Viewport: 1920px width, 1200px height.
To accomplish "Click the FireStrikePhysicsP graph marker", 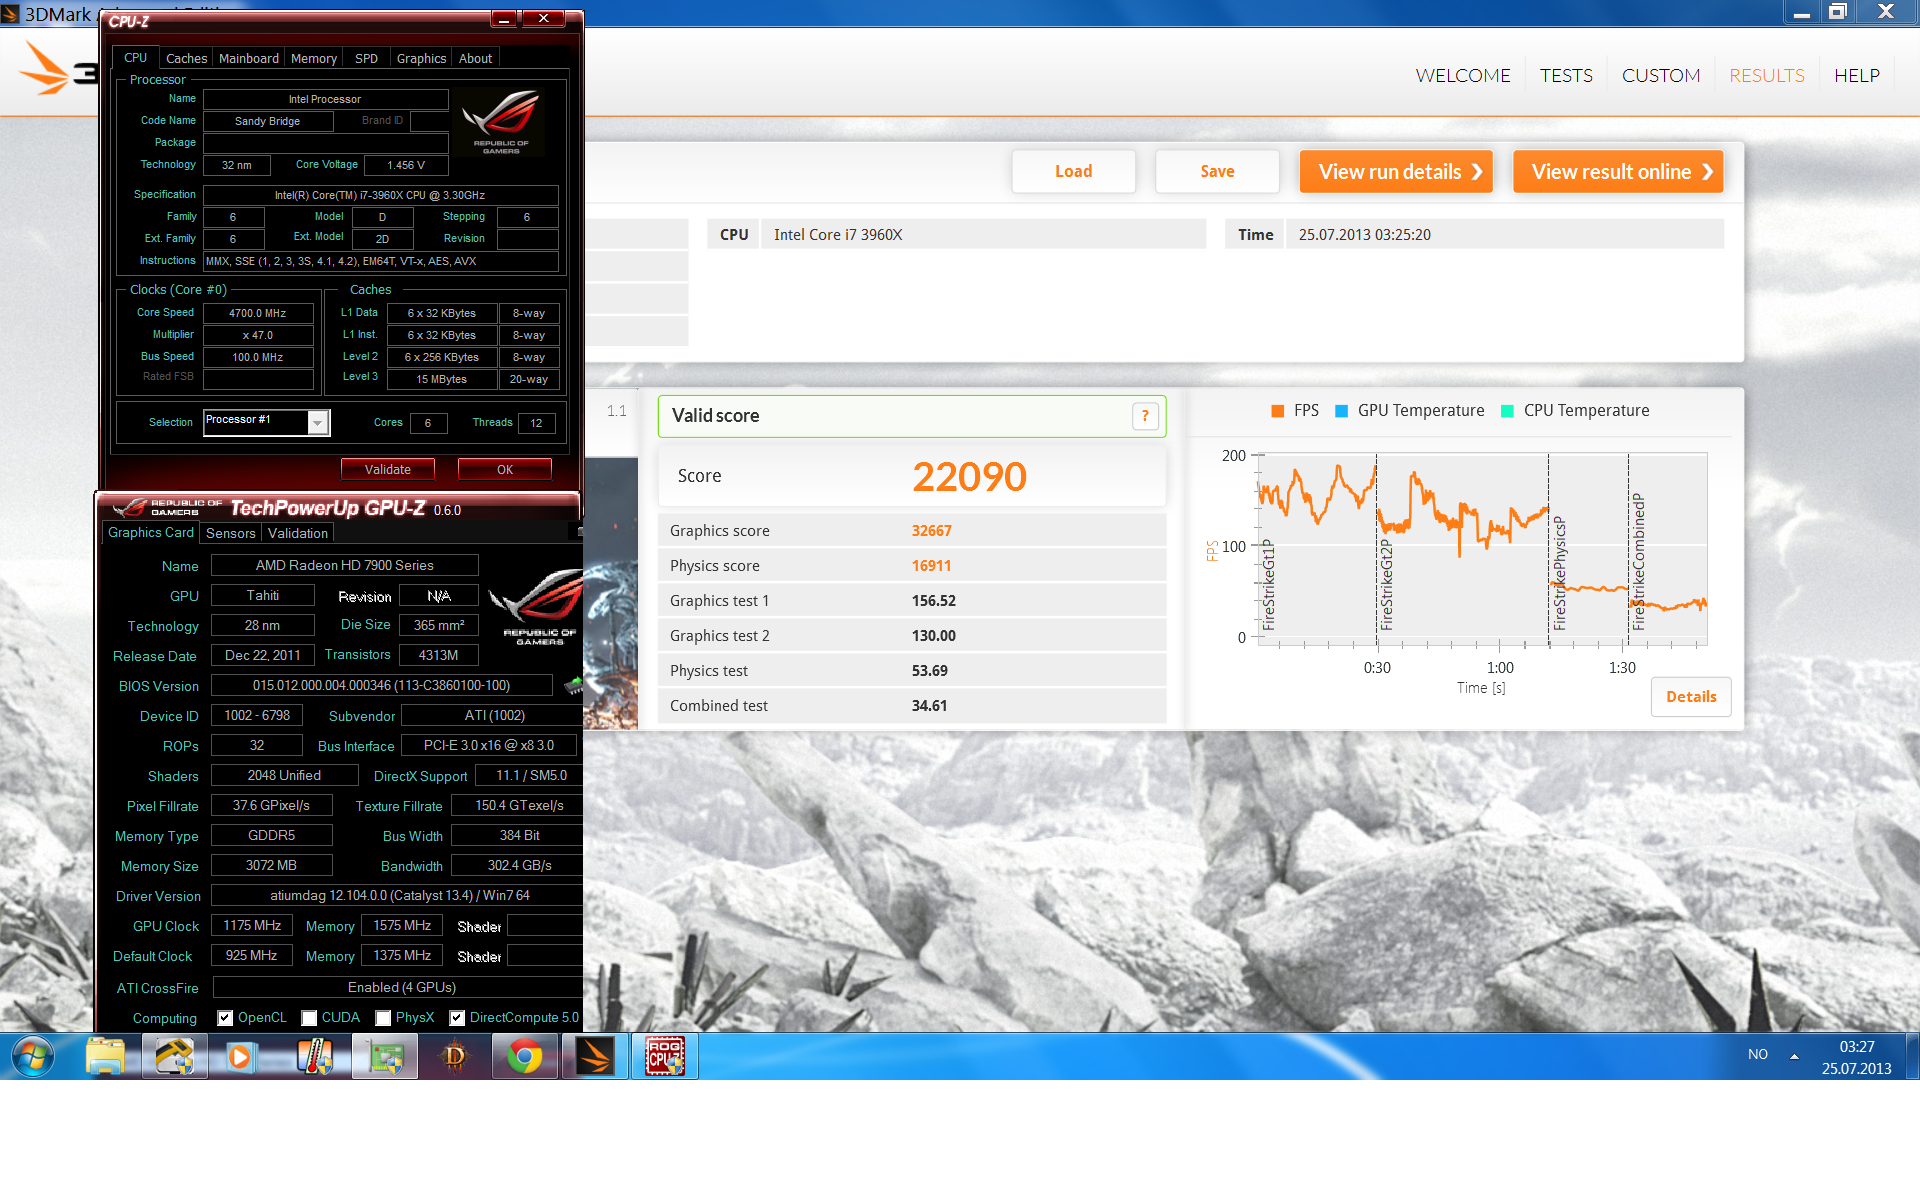I will click(x=1559, y=573).
